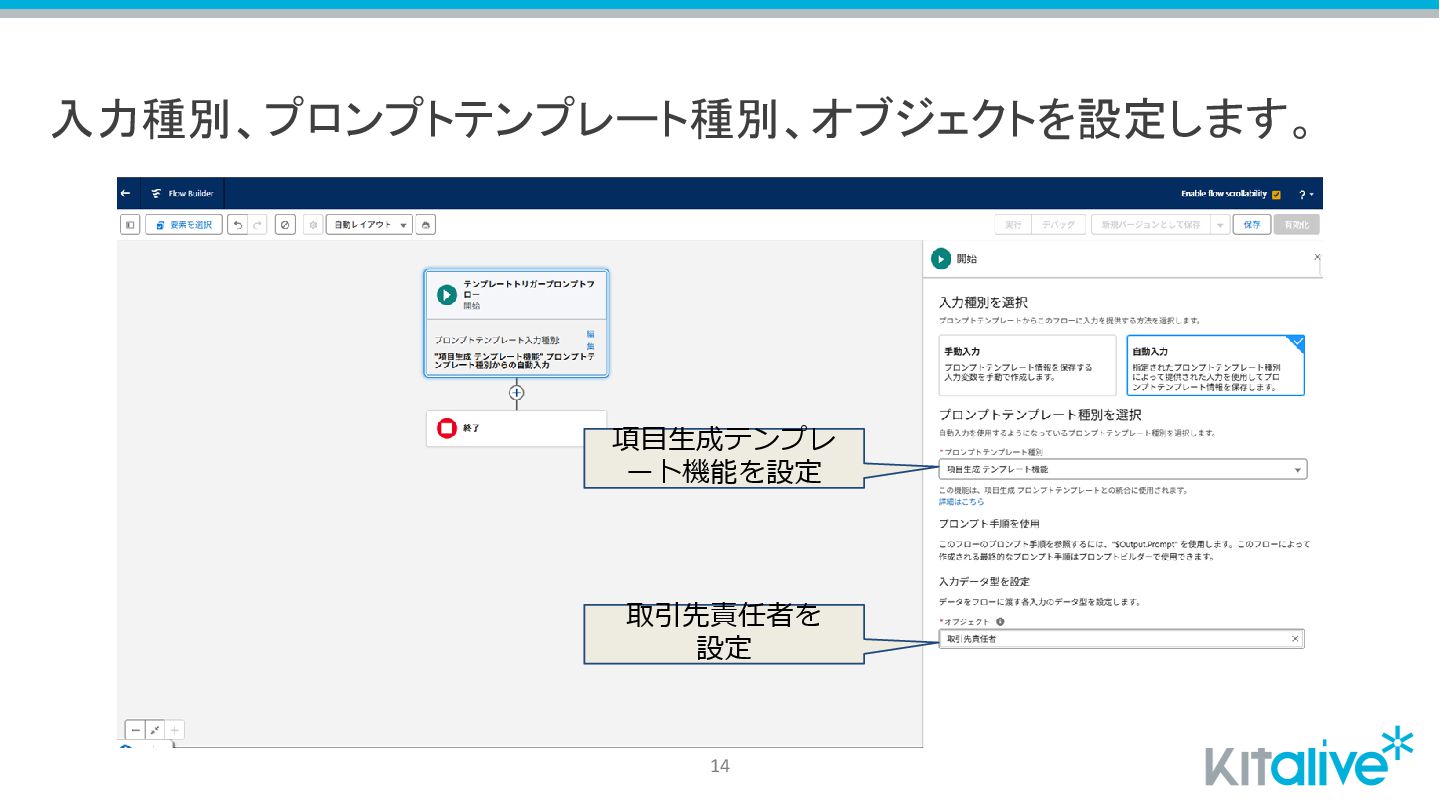Click the 入力データ型を設定 heading

pyautogui.click(x=984, y=581)
